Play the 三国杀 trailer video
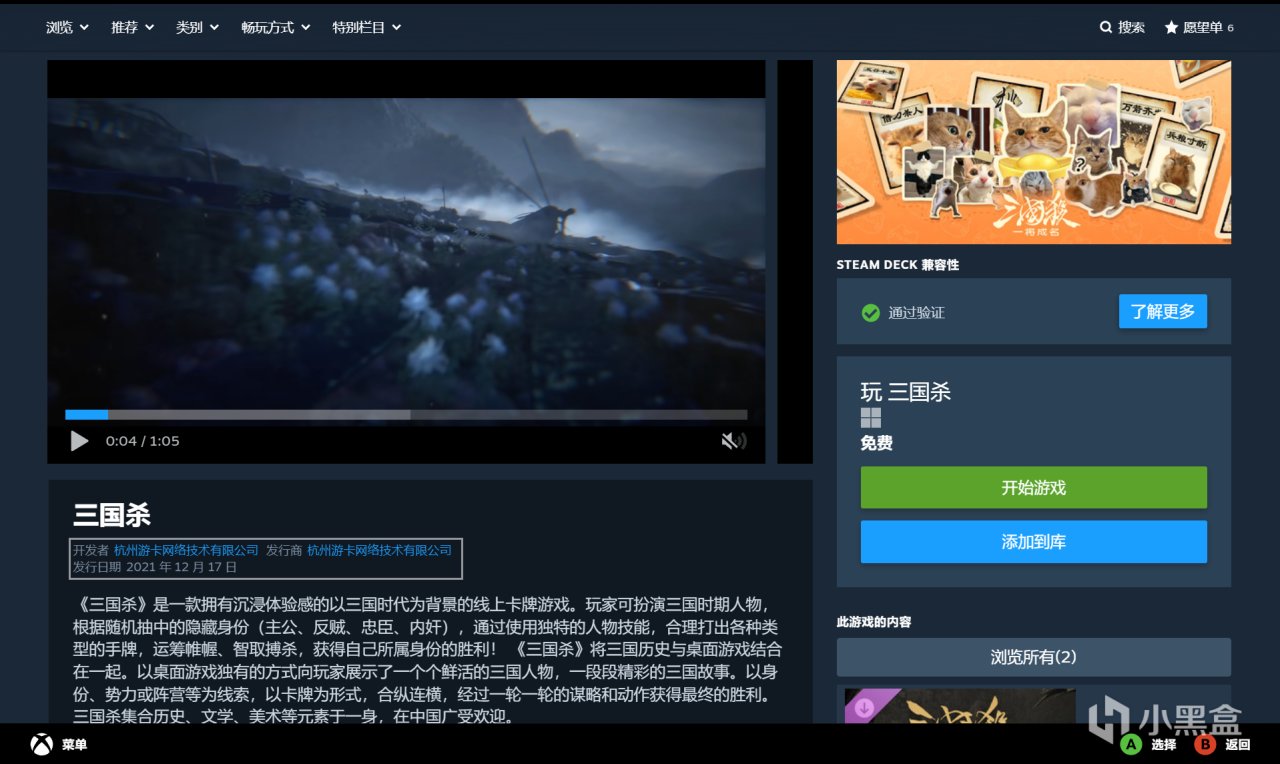 [x=79, y=441]
